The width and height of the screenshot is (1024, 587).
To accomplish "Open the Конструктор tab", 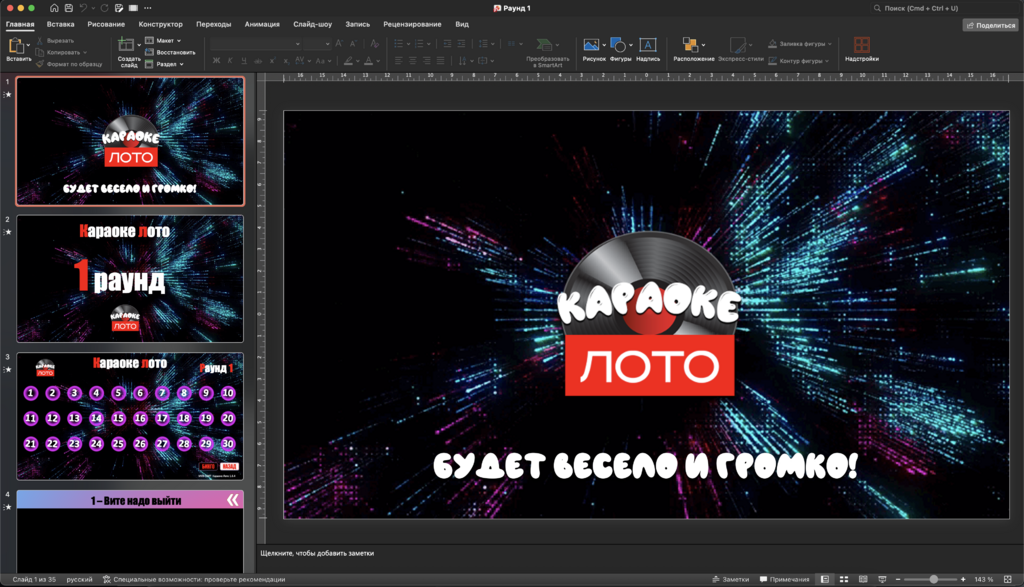I will 161,24.
